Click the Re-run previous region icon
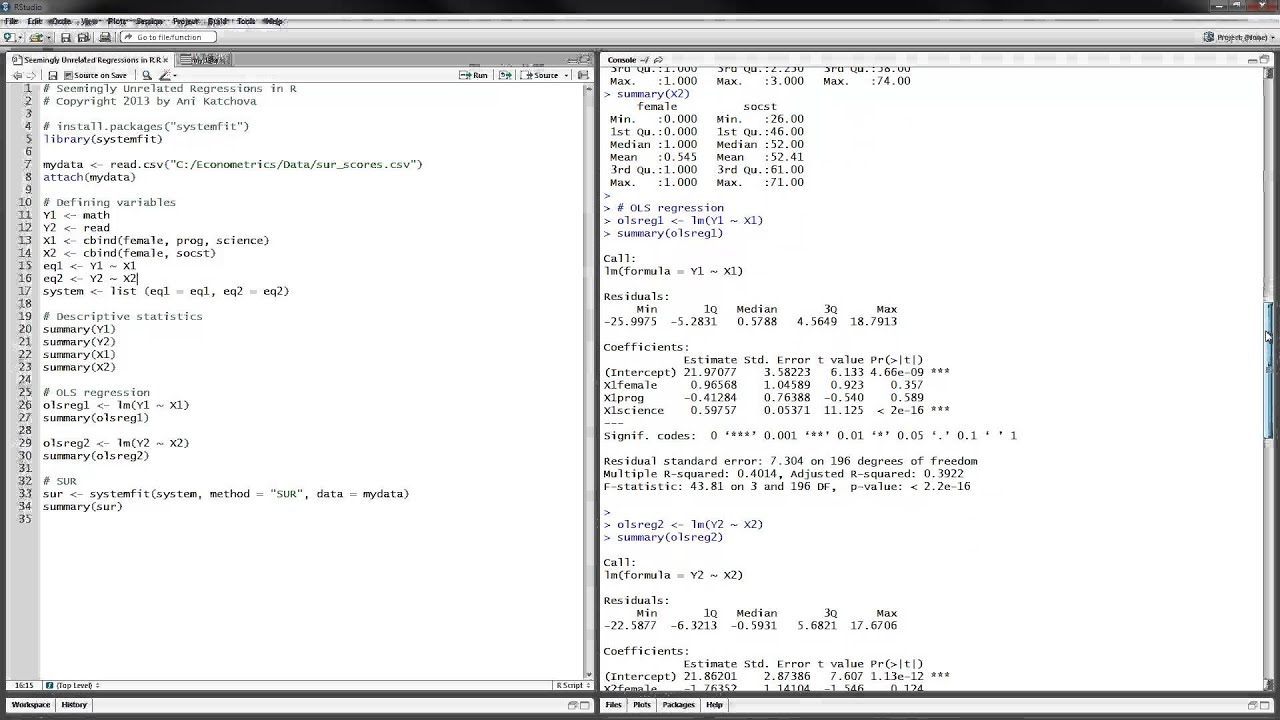The height and width of the screenshot is (720, 1280). coord(505,75)
